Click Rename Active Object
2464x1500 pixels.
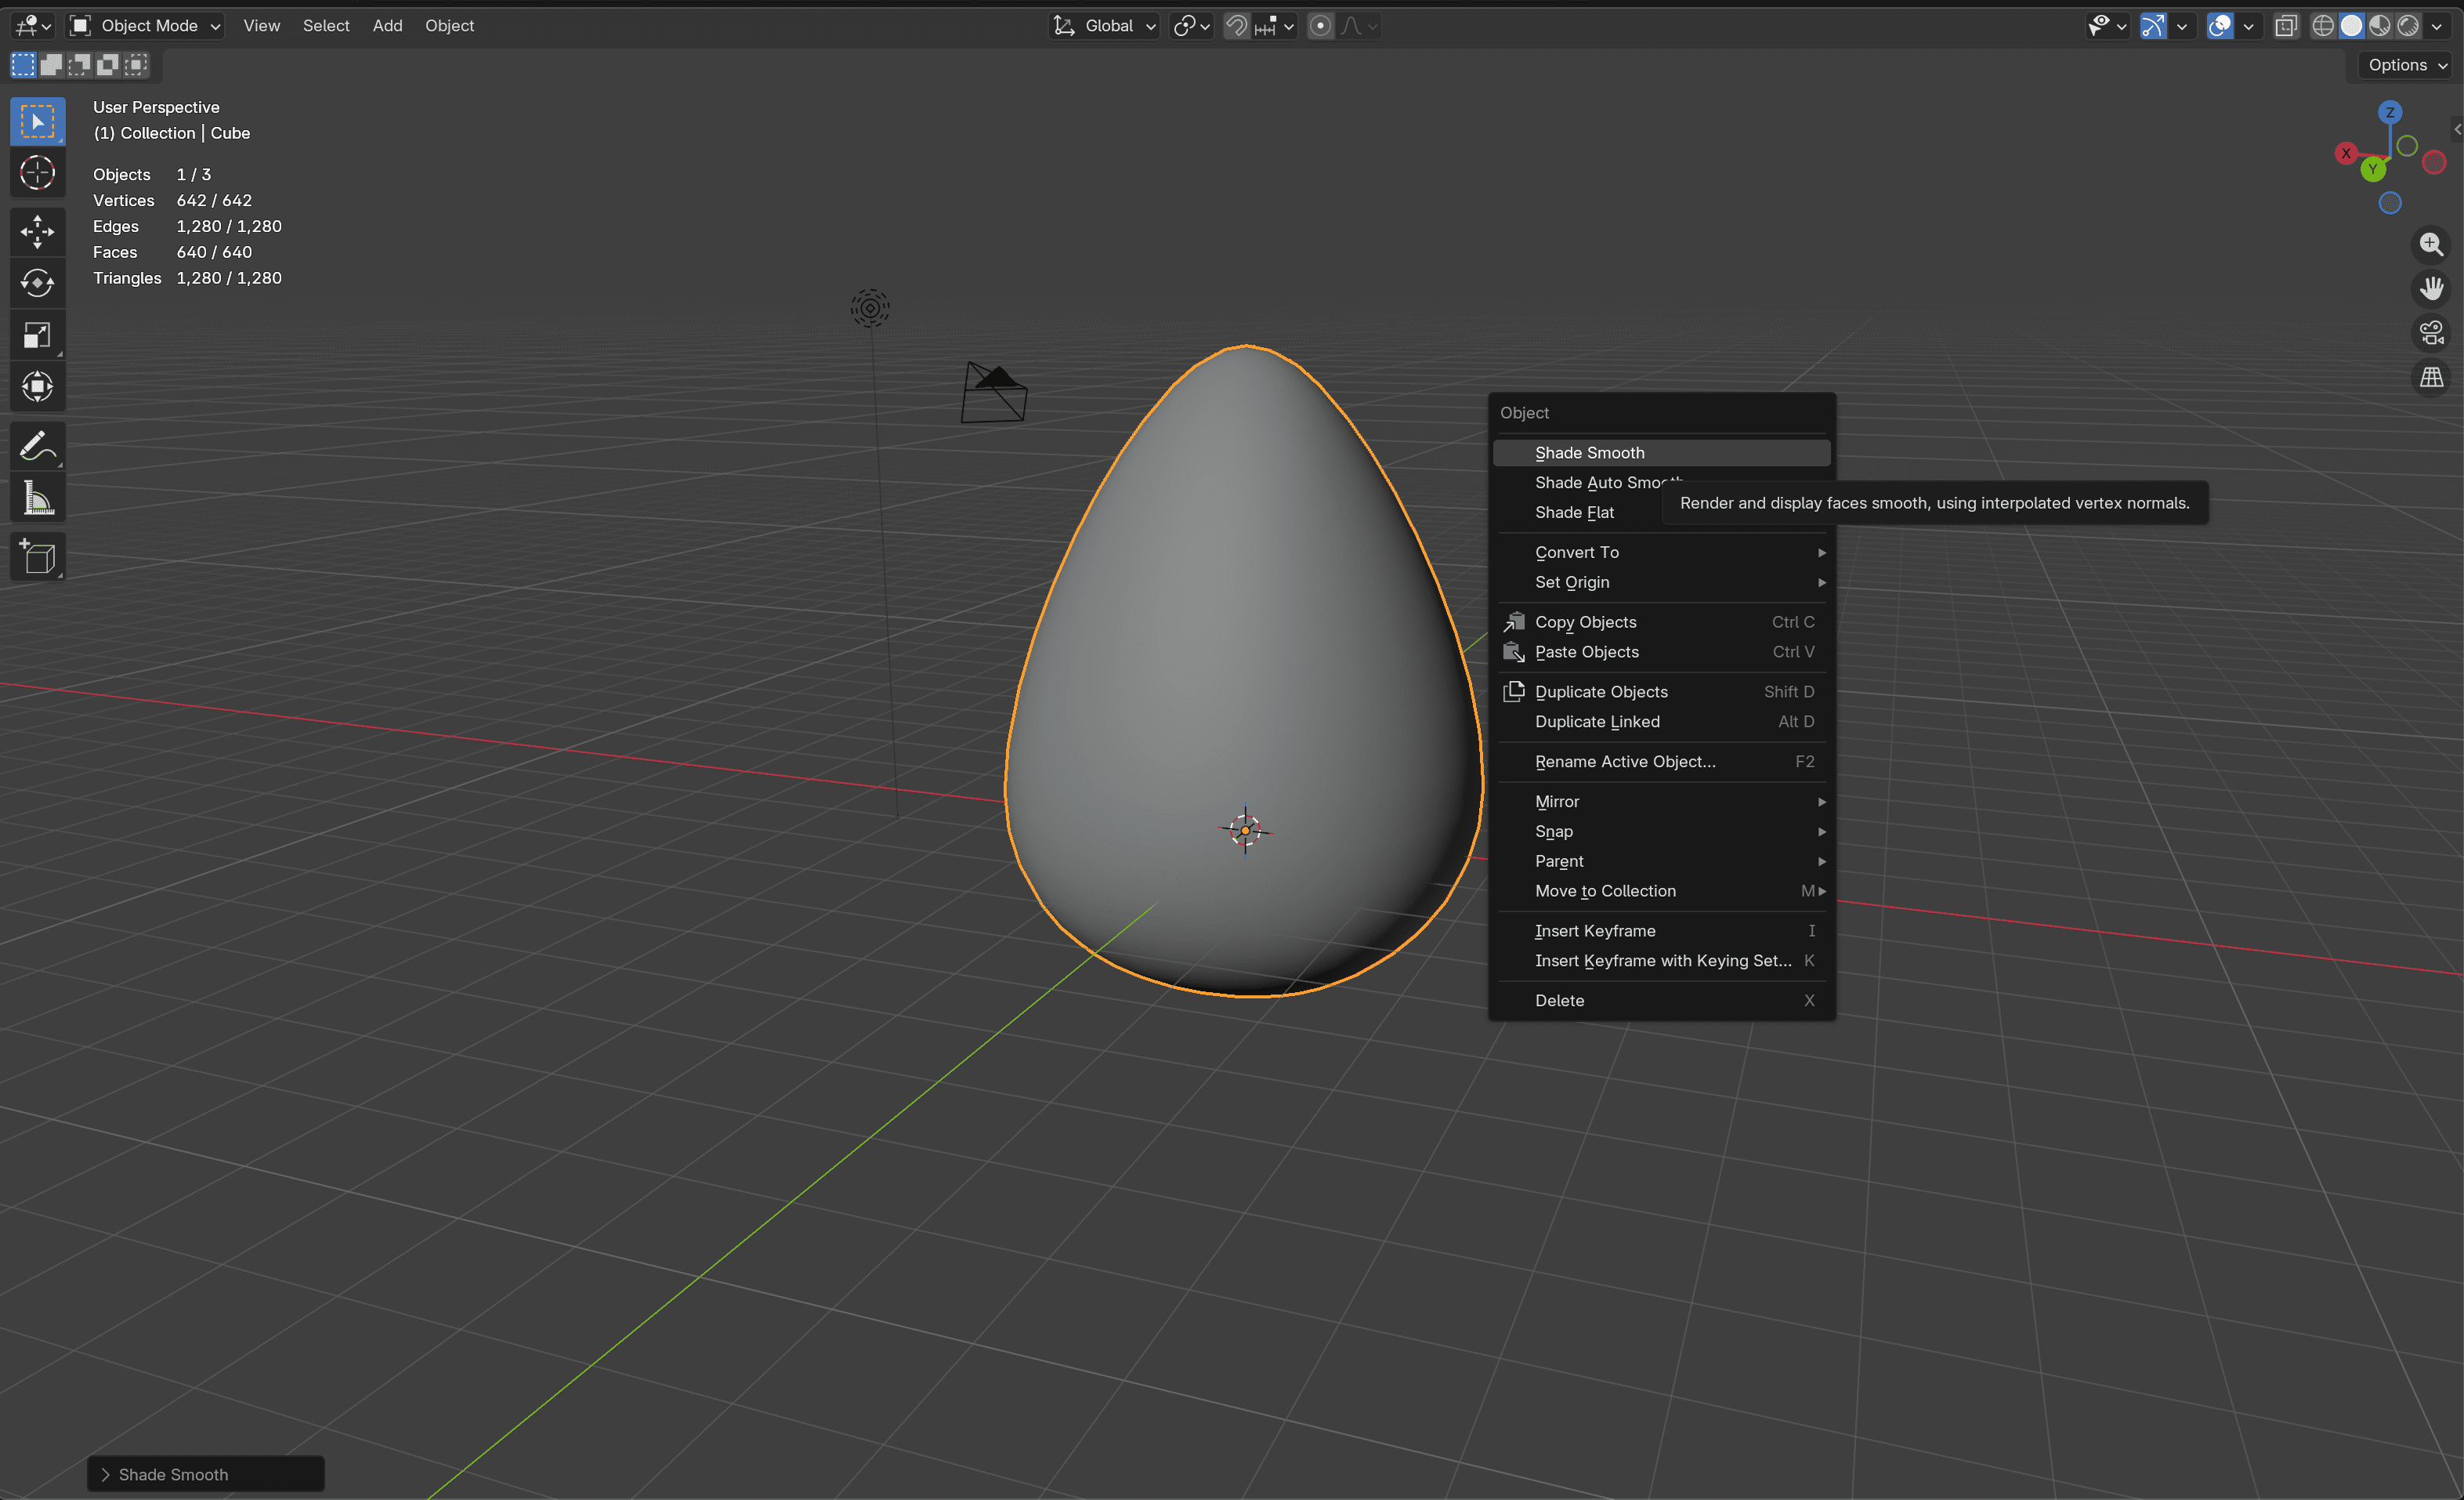point(1661,762)
